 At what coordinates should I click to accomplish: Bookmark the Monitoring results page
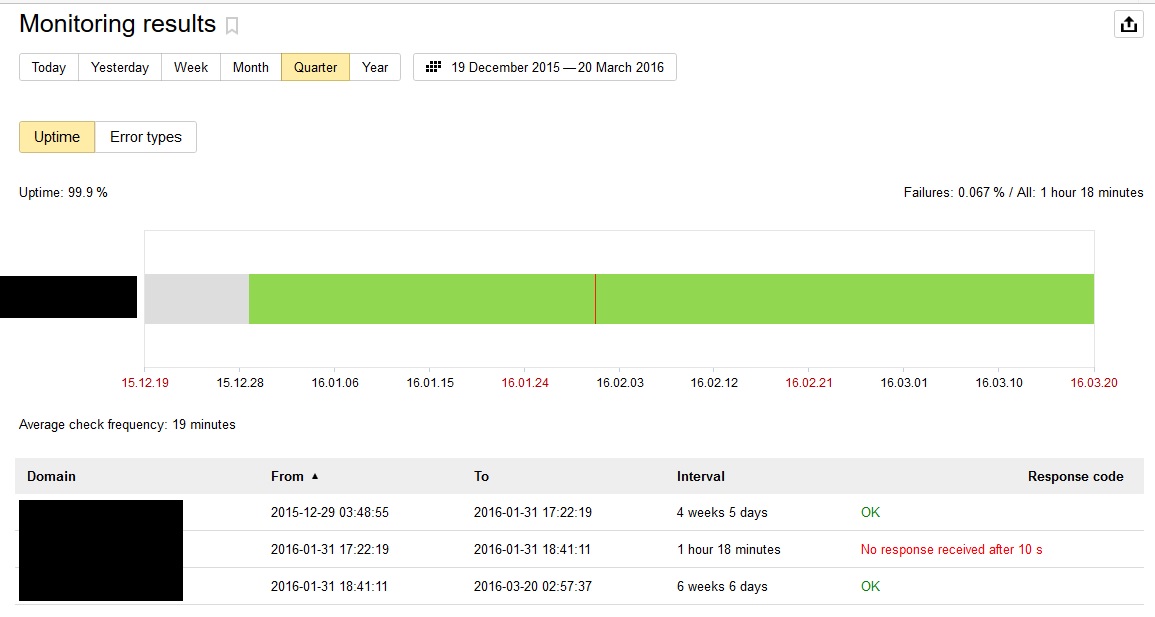pos(232,26)
